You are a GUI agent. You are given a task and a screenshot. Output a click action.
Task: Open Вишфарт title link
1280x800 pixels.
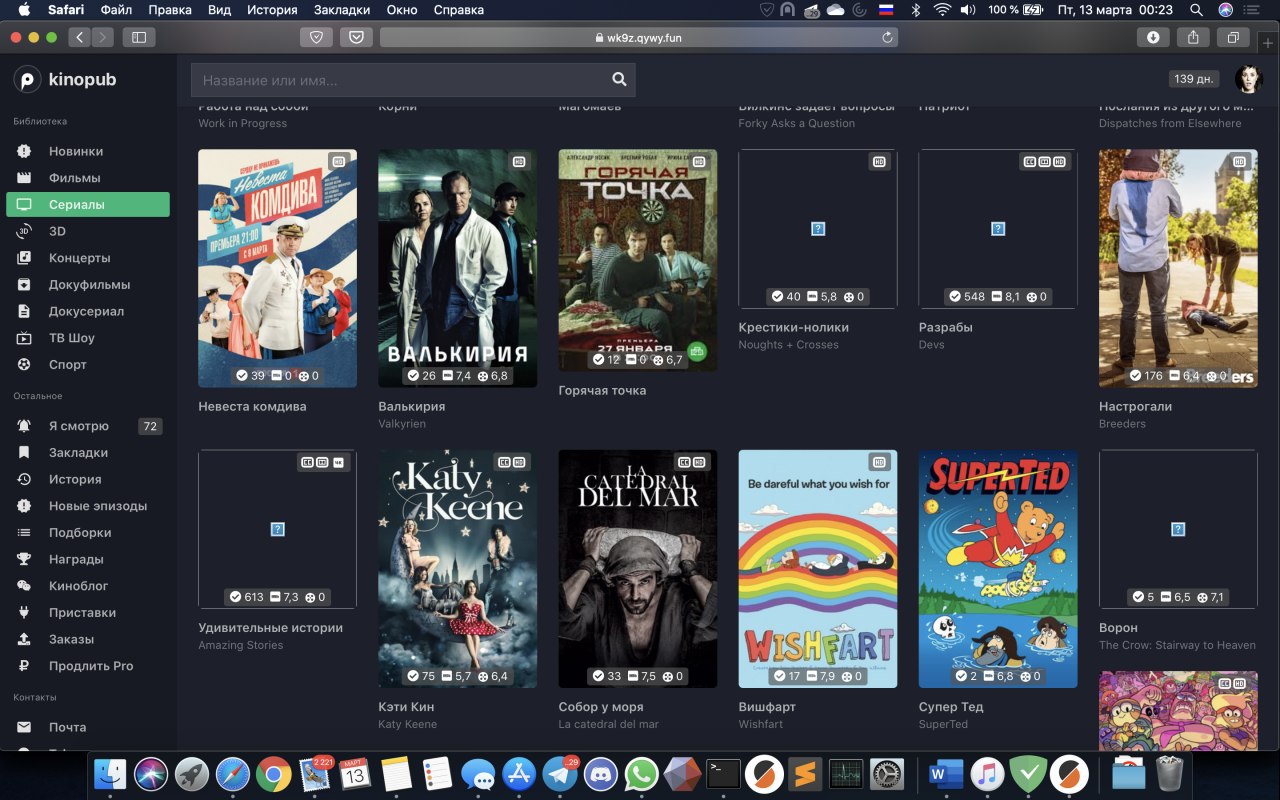point(767,706)
